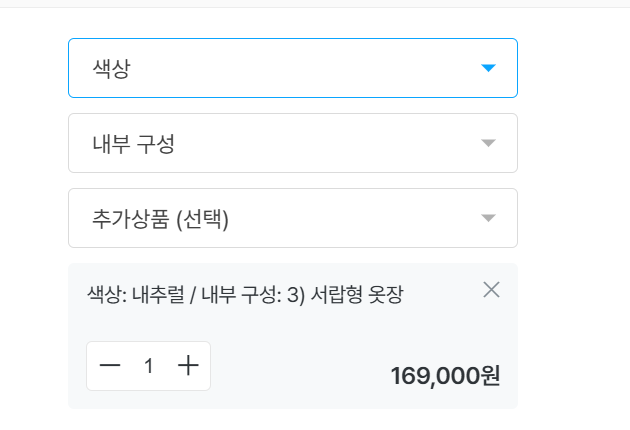The width and height of the screenshot is (630, 430).
Task: Open the 색상 dropdown box
Action: pos(293,68)
